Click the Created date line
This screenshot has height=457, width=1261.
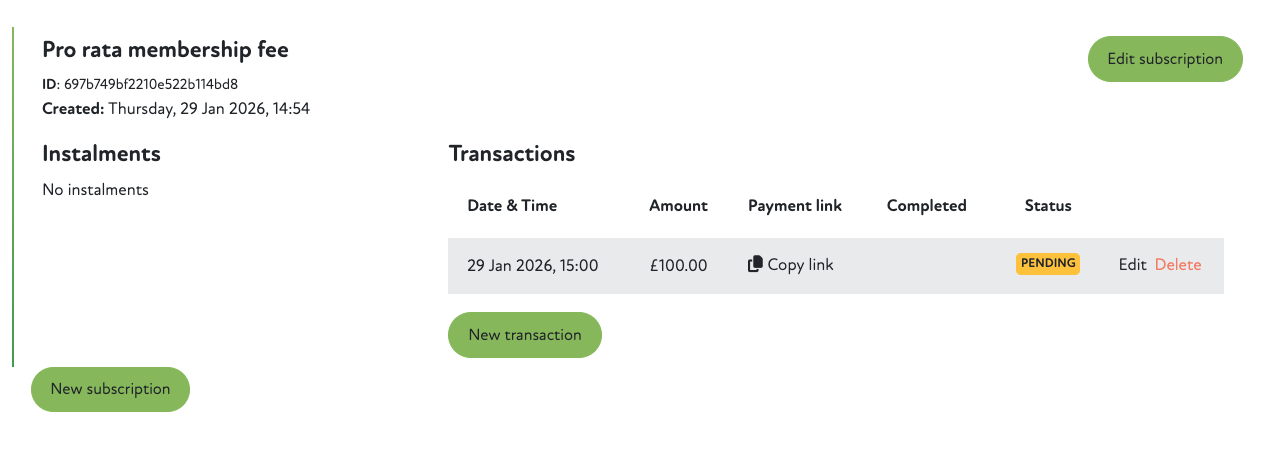tap(176, 108)
